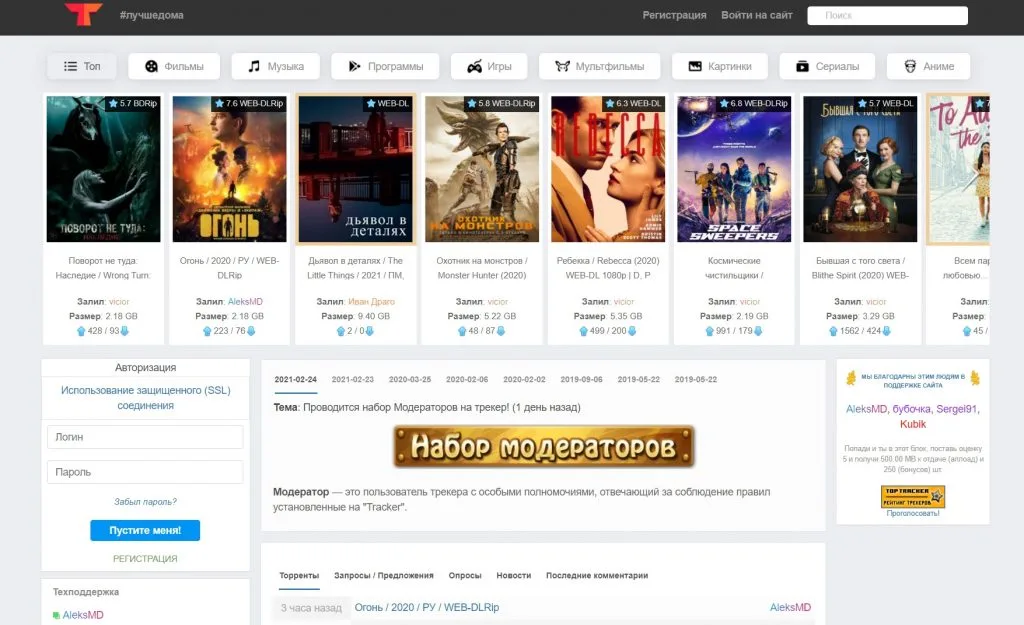The height and width of the screenshot is (625, 1024).
Task: Click seeders arrow icon under Поворот не туда
Action: (81, 331)
